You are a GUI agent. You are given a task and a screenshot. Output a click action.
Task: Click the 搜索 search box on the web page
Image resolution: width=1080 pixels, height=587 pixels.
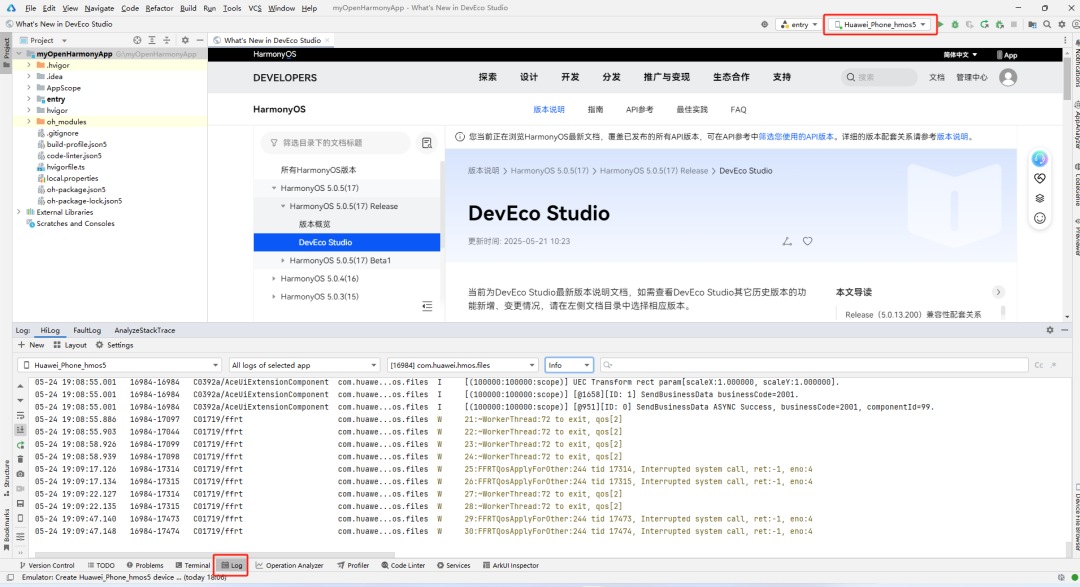point(879,77)
